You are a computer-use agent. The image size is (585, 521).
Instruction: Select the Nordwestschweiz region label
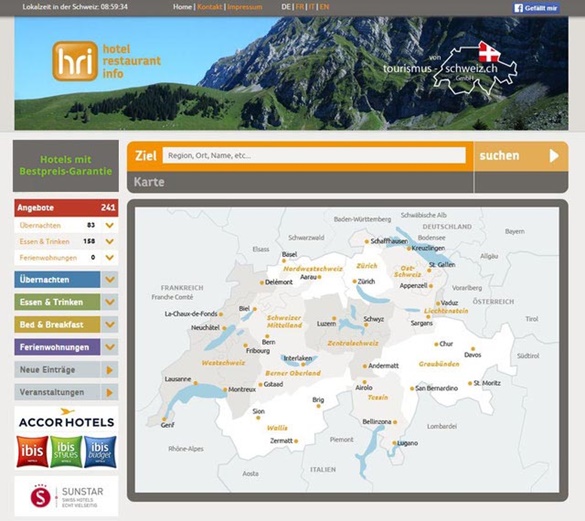coord(313,269)
